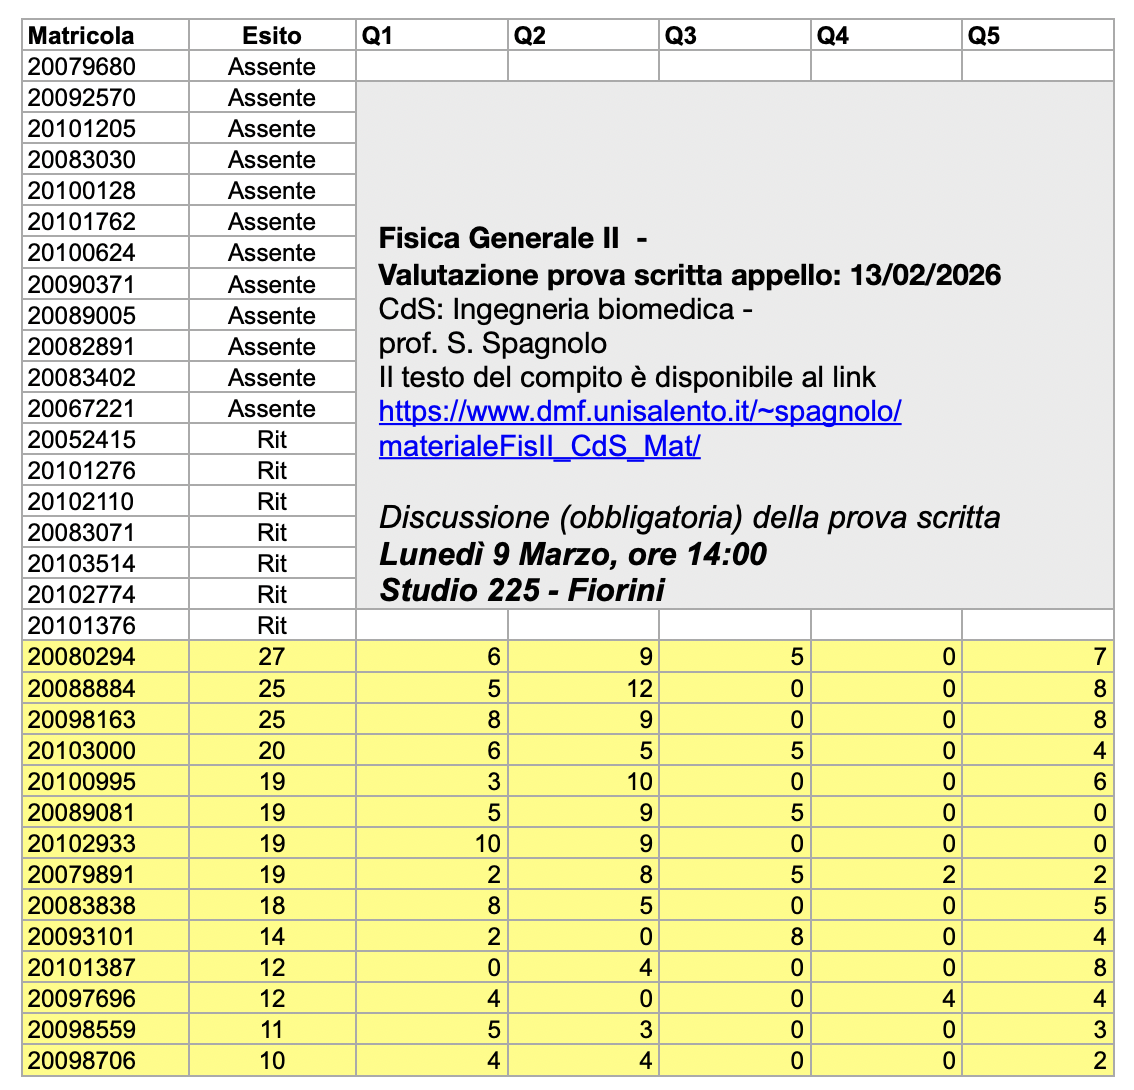Open the dmf.unisalento.it hyperlink
This screenshot has height=1090, width=1134.
(x=640, y=412)
